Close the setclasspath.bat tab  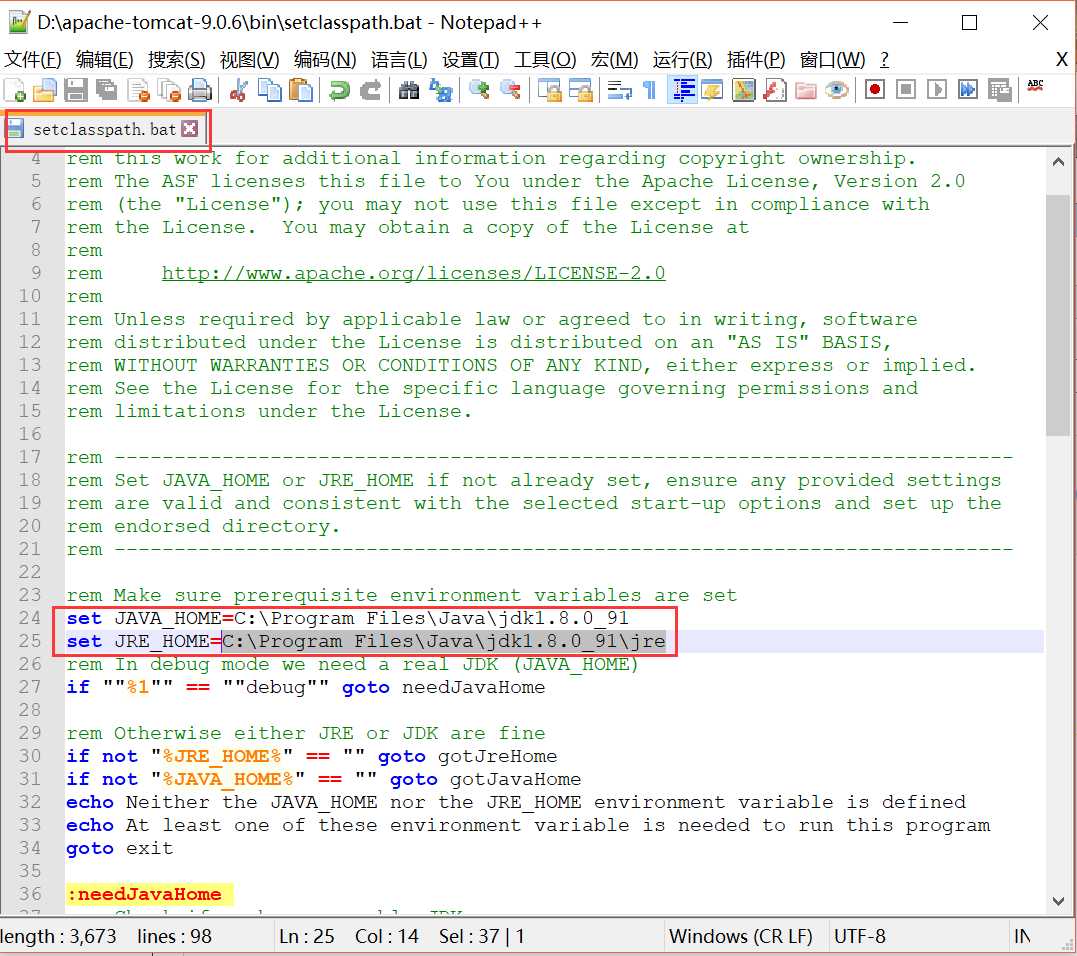pos(190,128)
